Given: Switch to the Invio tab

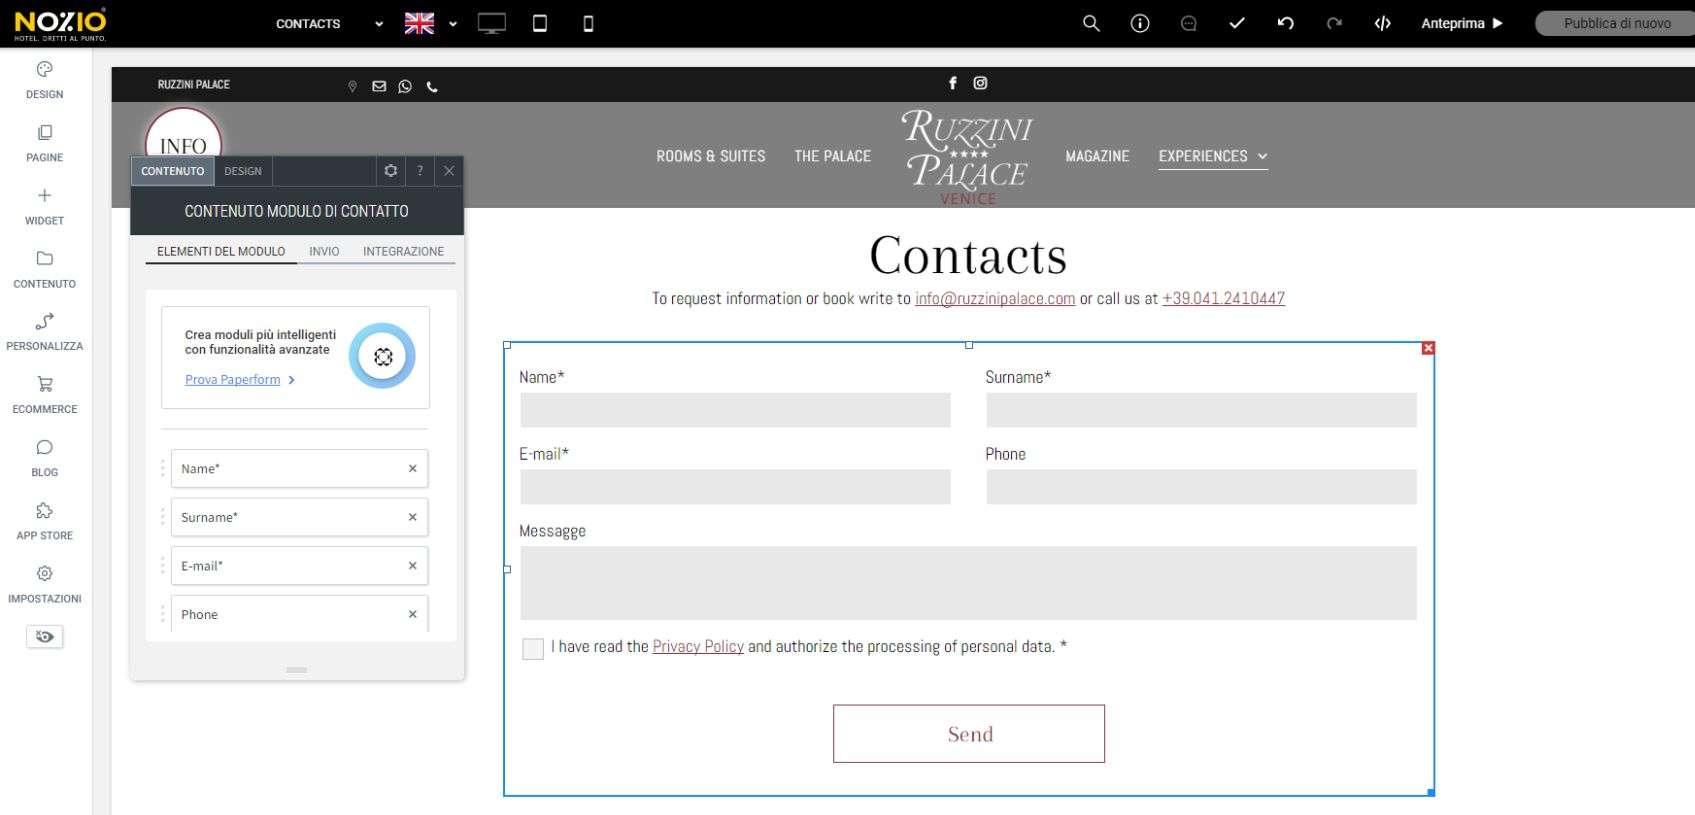Looking at the screenshot, I should tap(324, 251).
